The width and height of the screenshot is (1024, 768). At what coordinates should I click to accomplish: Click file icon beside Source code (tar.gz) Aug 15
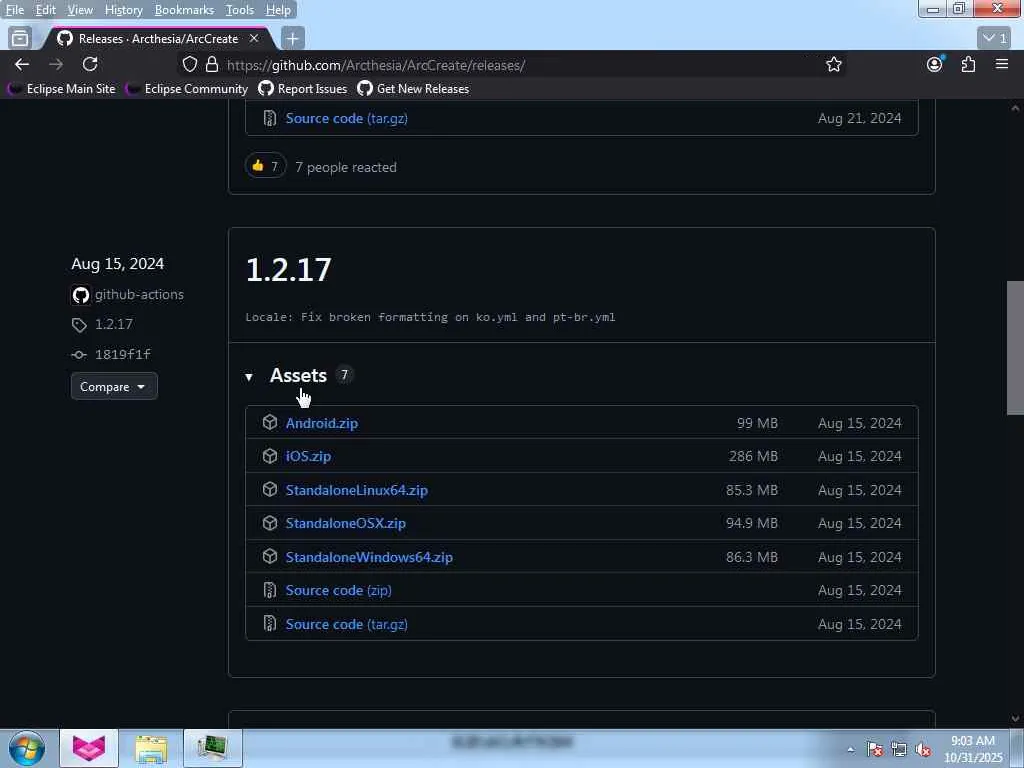(x=270, y=624)
